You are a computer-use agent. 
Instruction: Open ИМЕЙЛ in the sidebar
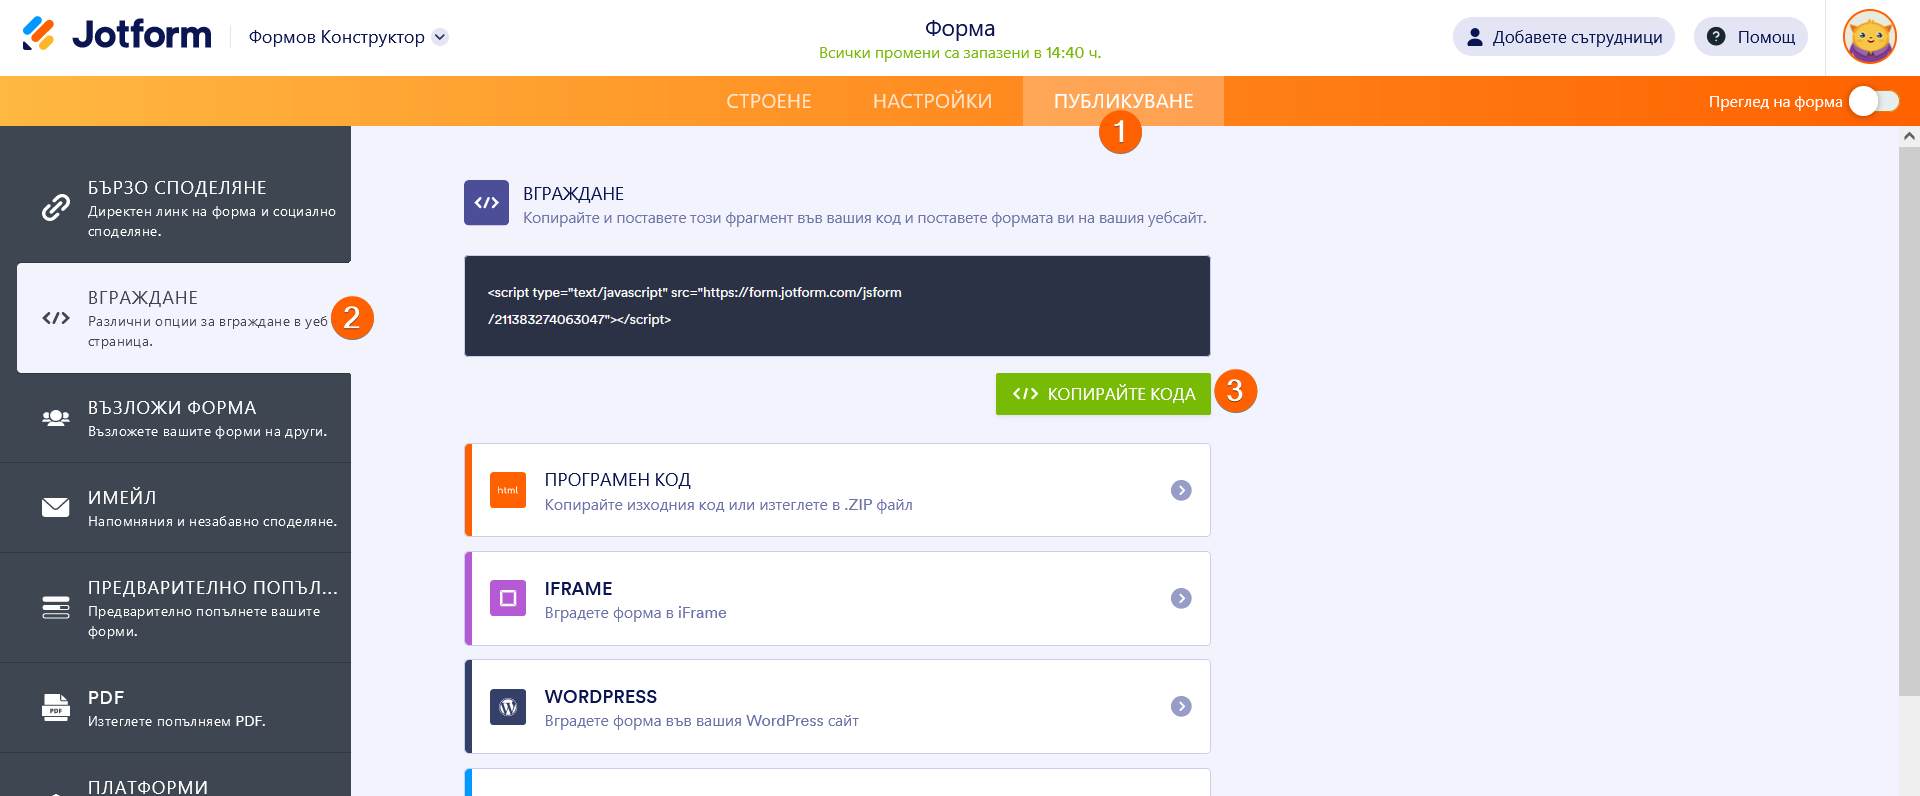tap(175, 508)
